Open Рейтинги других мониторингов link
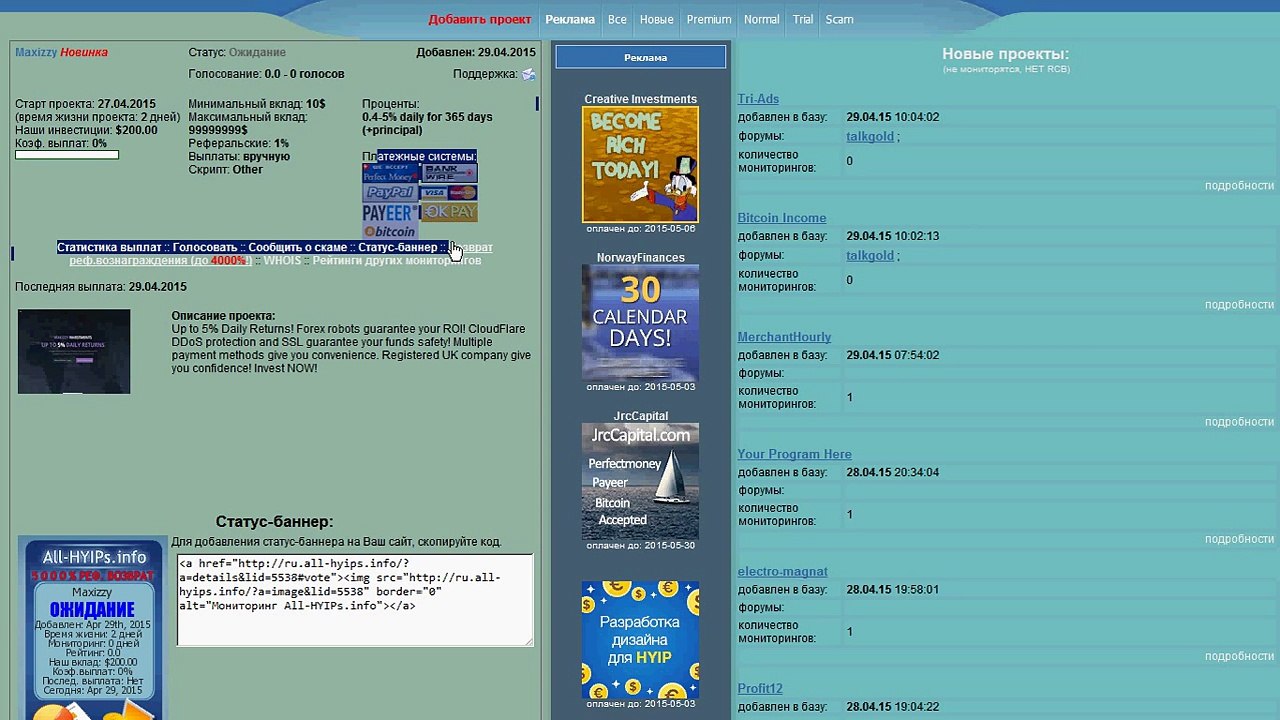Image resolution: width=1280 pixels, height=720 pixels. [x=397, y=260]
